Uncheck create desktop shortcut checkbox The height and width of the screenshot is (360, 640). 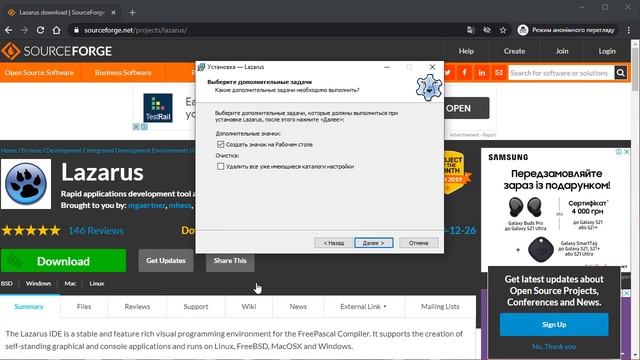220,144
